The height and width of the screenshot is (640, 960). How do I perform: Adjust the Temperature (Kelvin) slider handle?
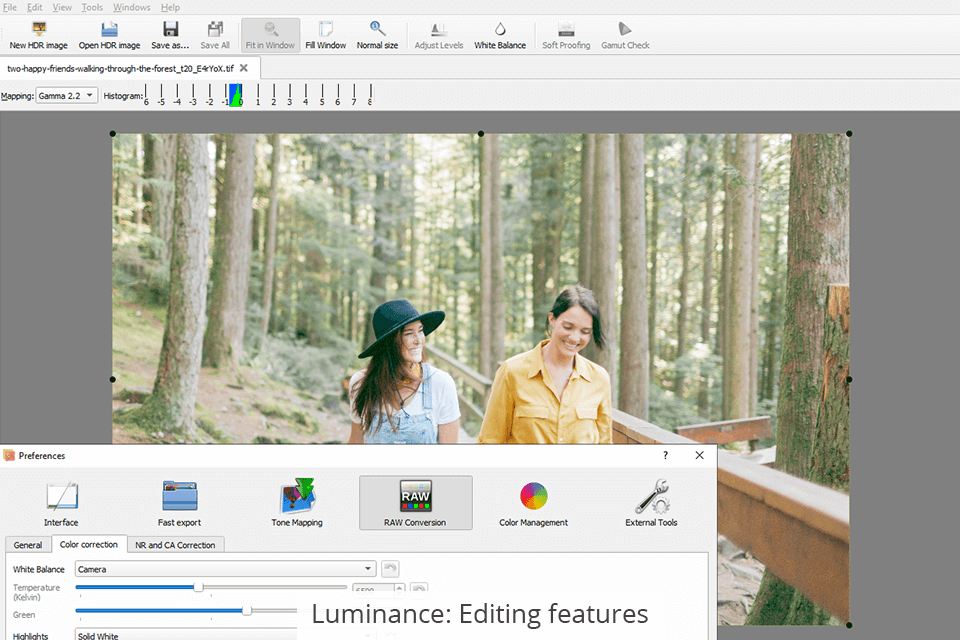coord(198,587)
